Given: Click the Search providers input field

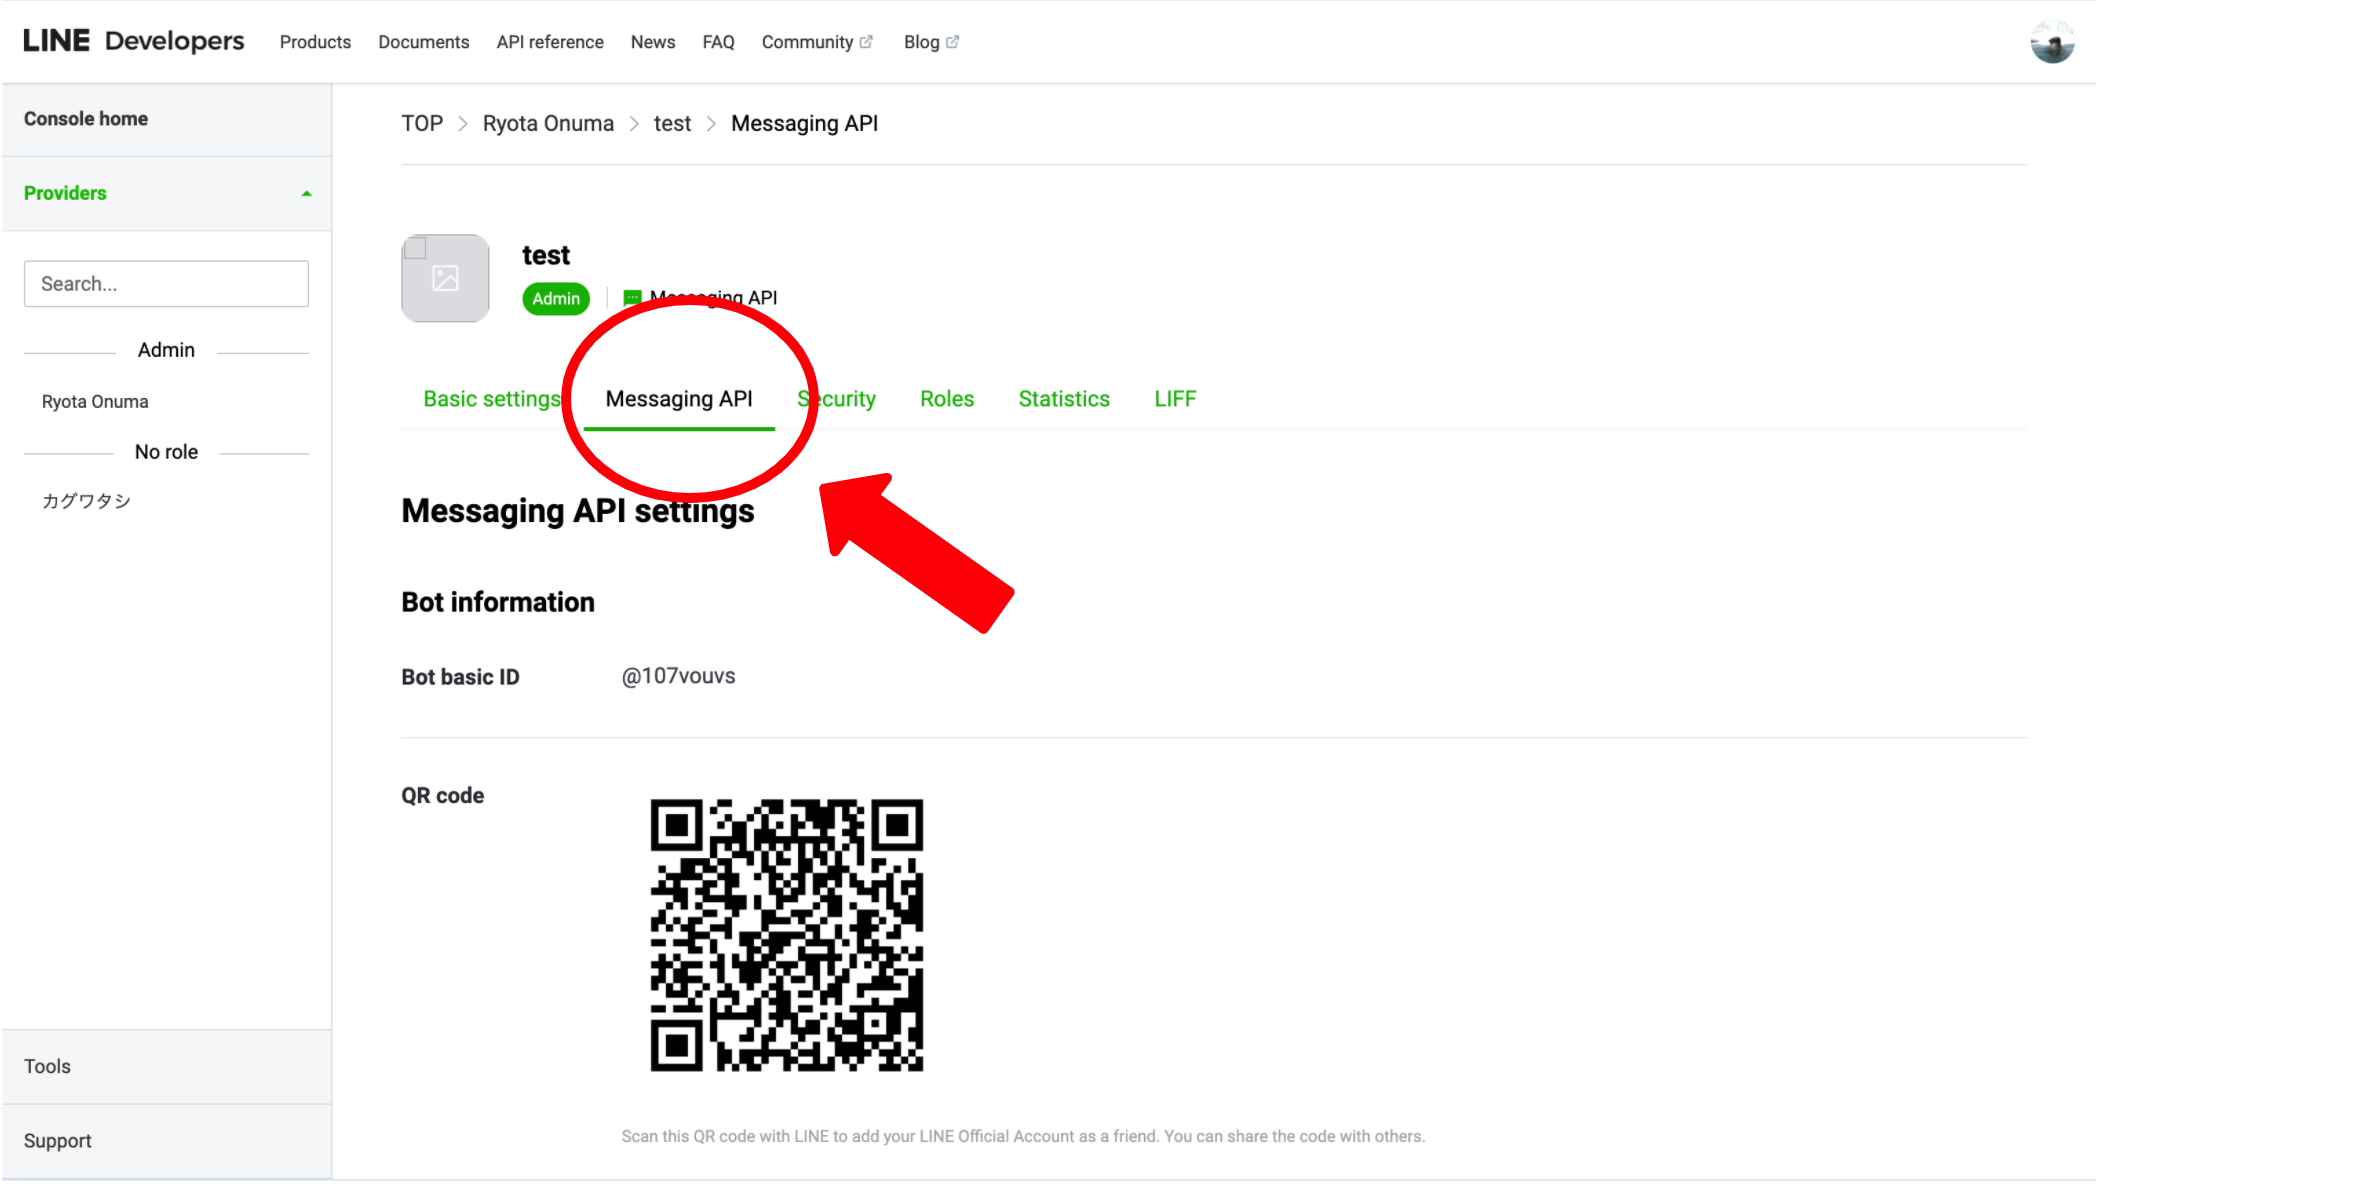Looking at the screenshot, I should pos(166,283).
